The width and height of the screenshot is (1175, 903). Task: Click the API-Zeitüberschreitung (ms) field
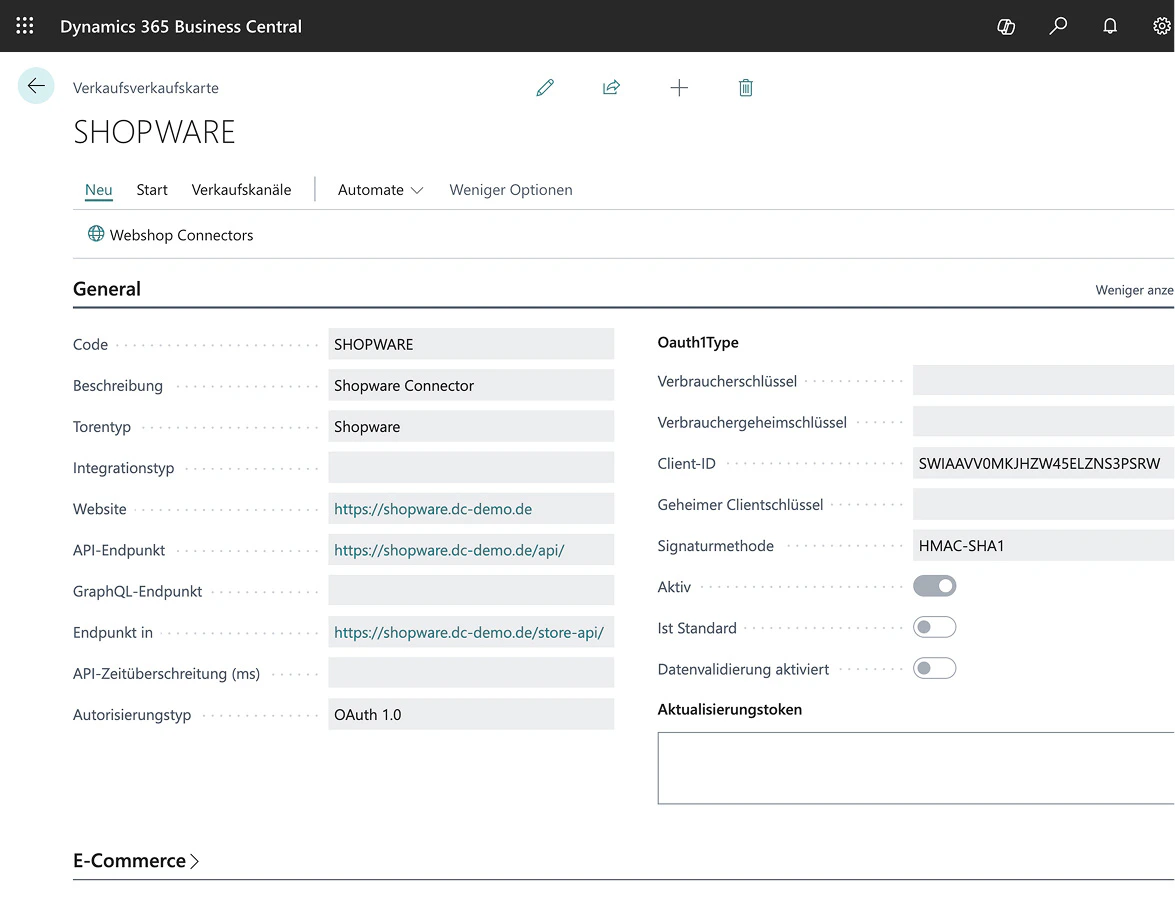pyautogui.click(x=471, y=673)
